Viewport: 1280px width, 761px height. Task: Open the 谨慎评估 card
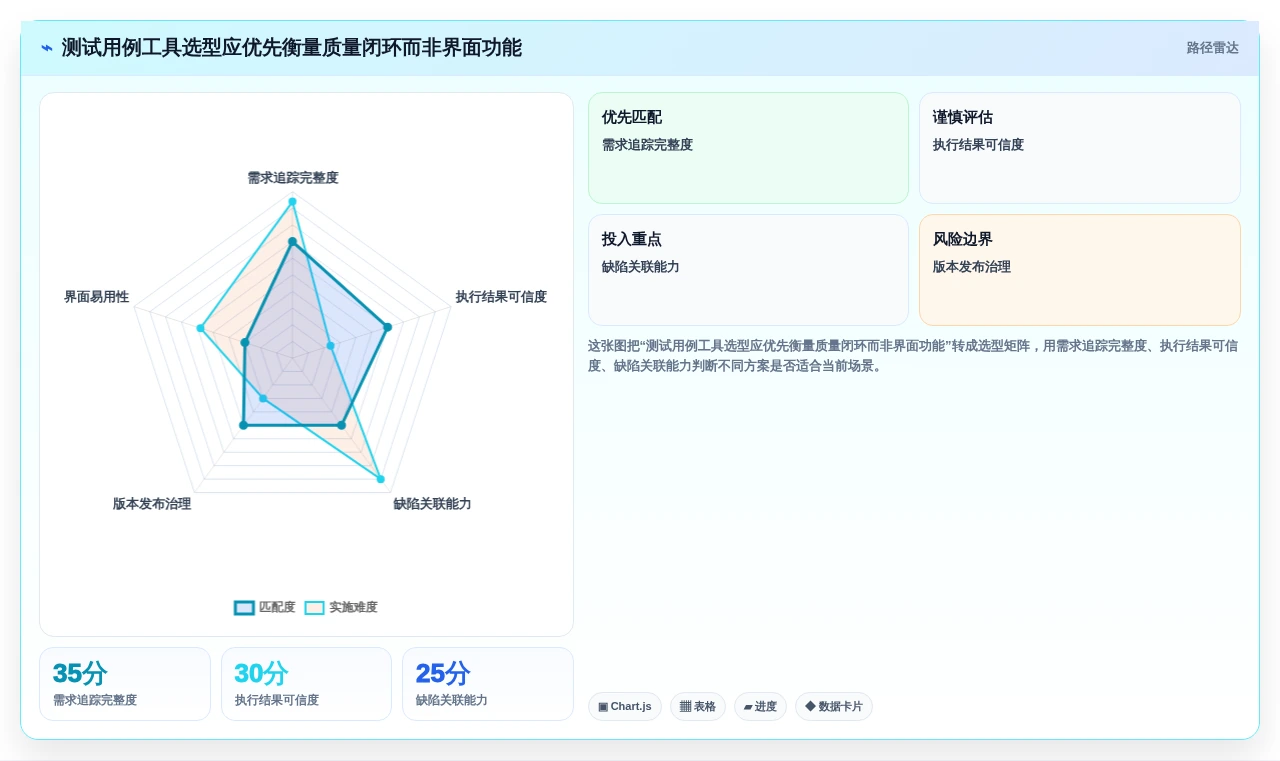point(1080,148)
